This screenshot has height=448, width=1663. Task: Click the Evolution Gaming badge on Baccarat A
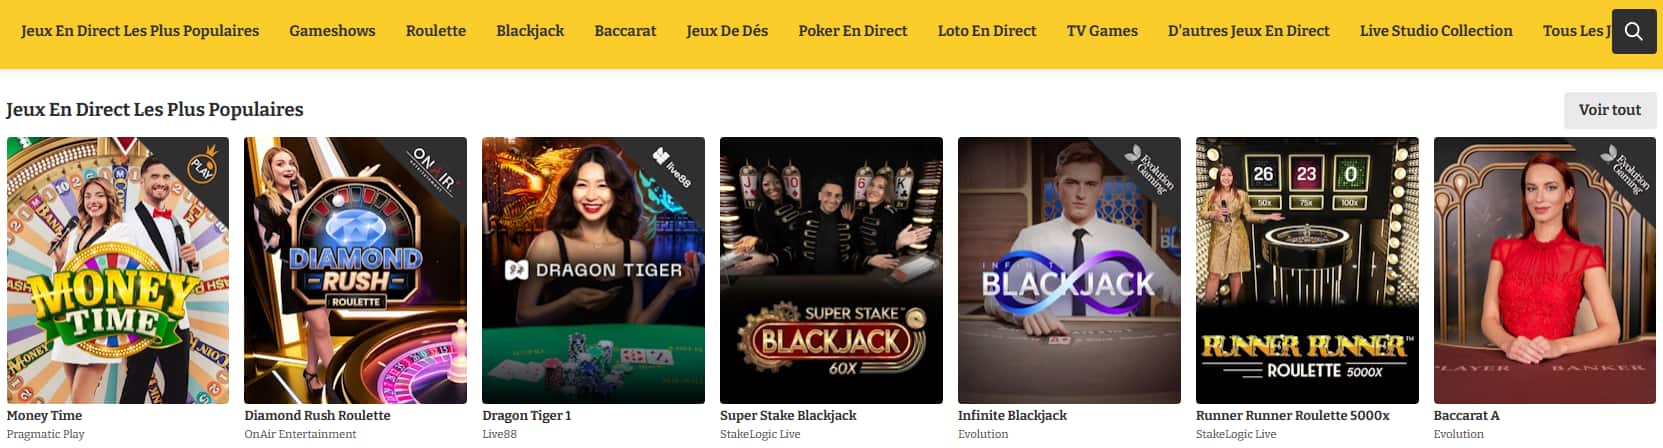(1626, 168)
